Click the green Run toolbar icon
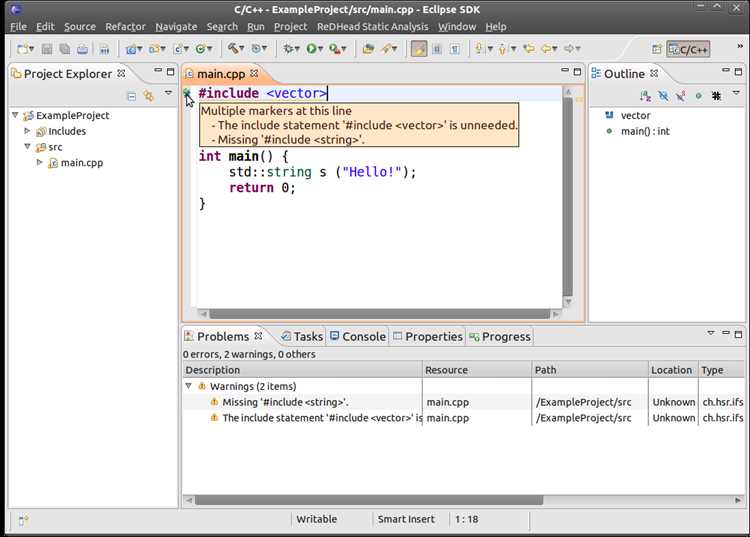 tap(311, 49)
